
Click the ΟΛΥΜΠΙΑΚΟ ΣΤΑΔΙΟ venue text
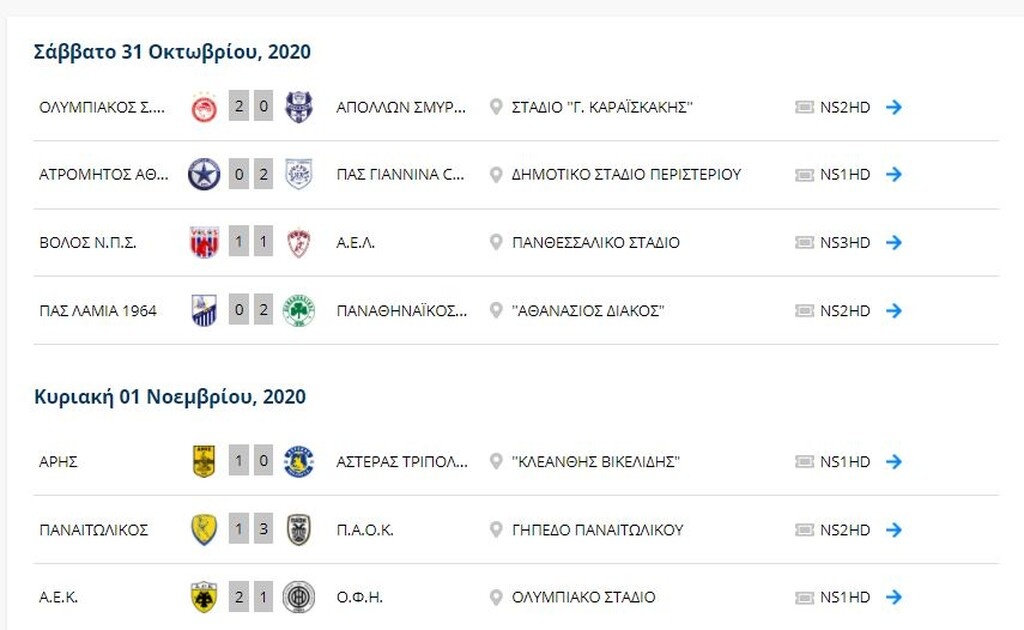583,598
